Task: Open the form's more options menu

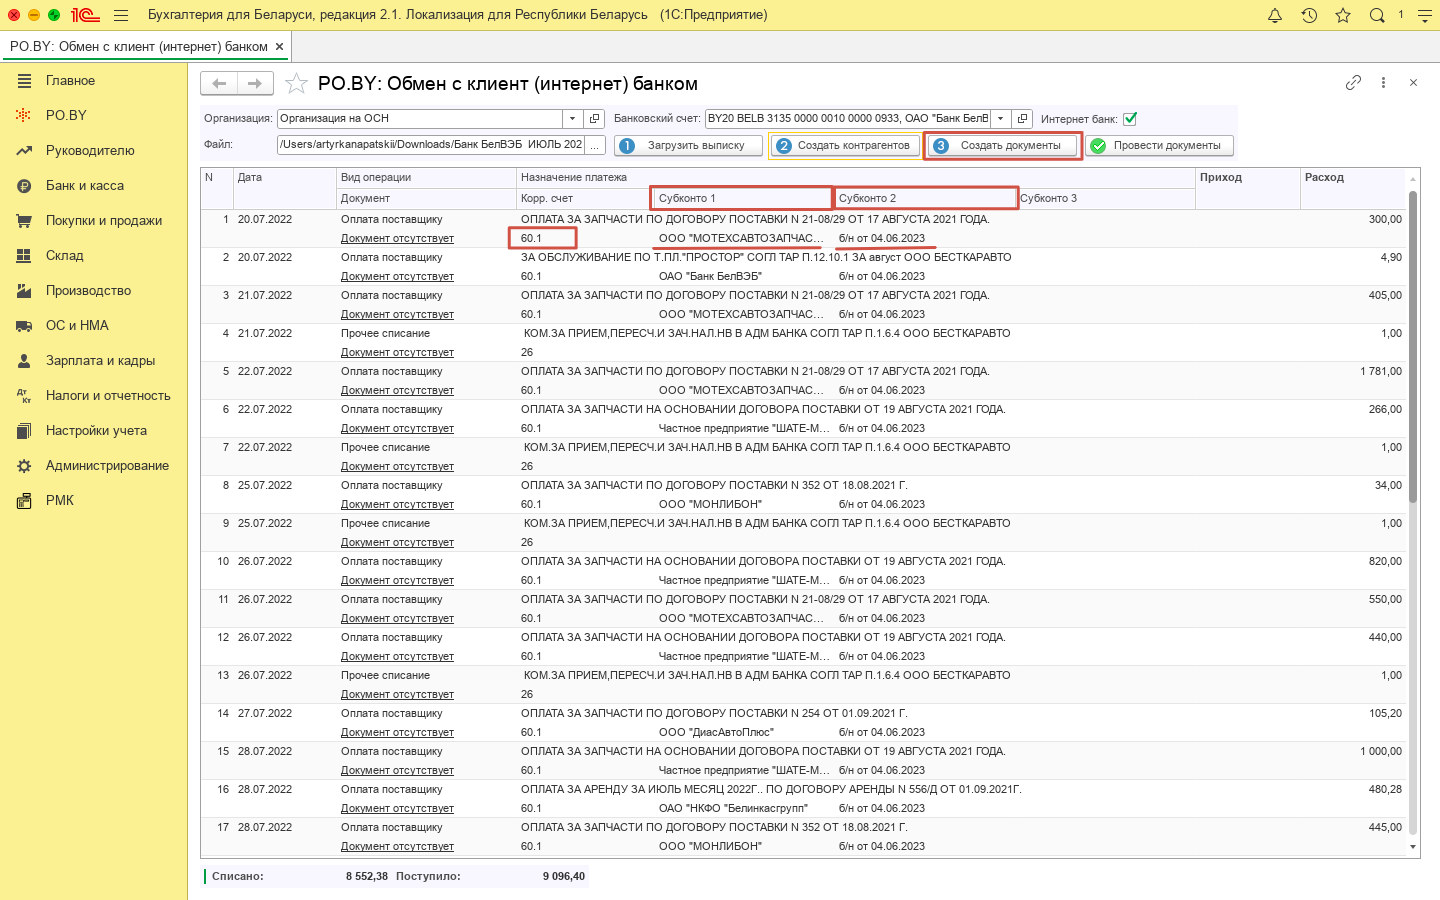Action: pos(1383,83)
